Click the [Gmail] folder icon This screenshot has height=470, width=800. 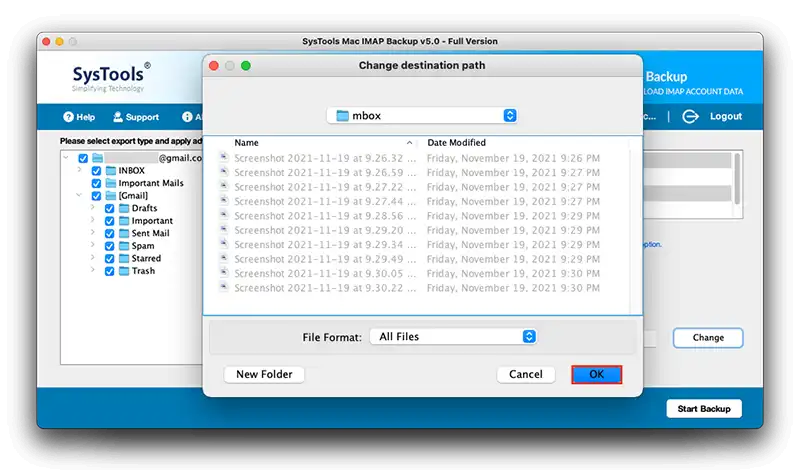(111, 195)
